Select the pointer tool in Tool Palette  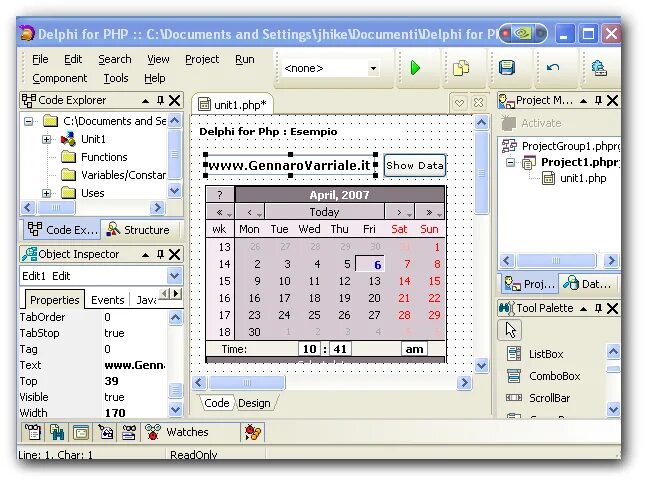[x=510, y=330]
